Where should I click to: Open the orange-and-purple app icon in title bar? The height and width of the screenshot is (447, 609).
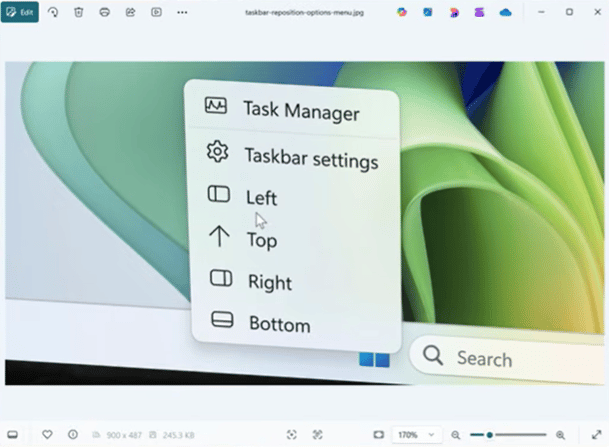click(454, 12)
